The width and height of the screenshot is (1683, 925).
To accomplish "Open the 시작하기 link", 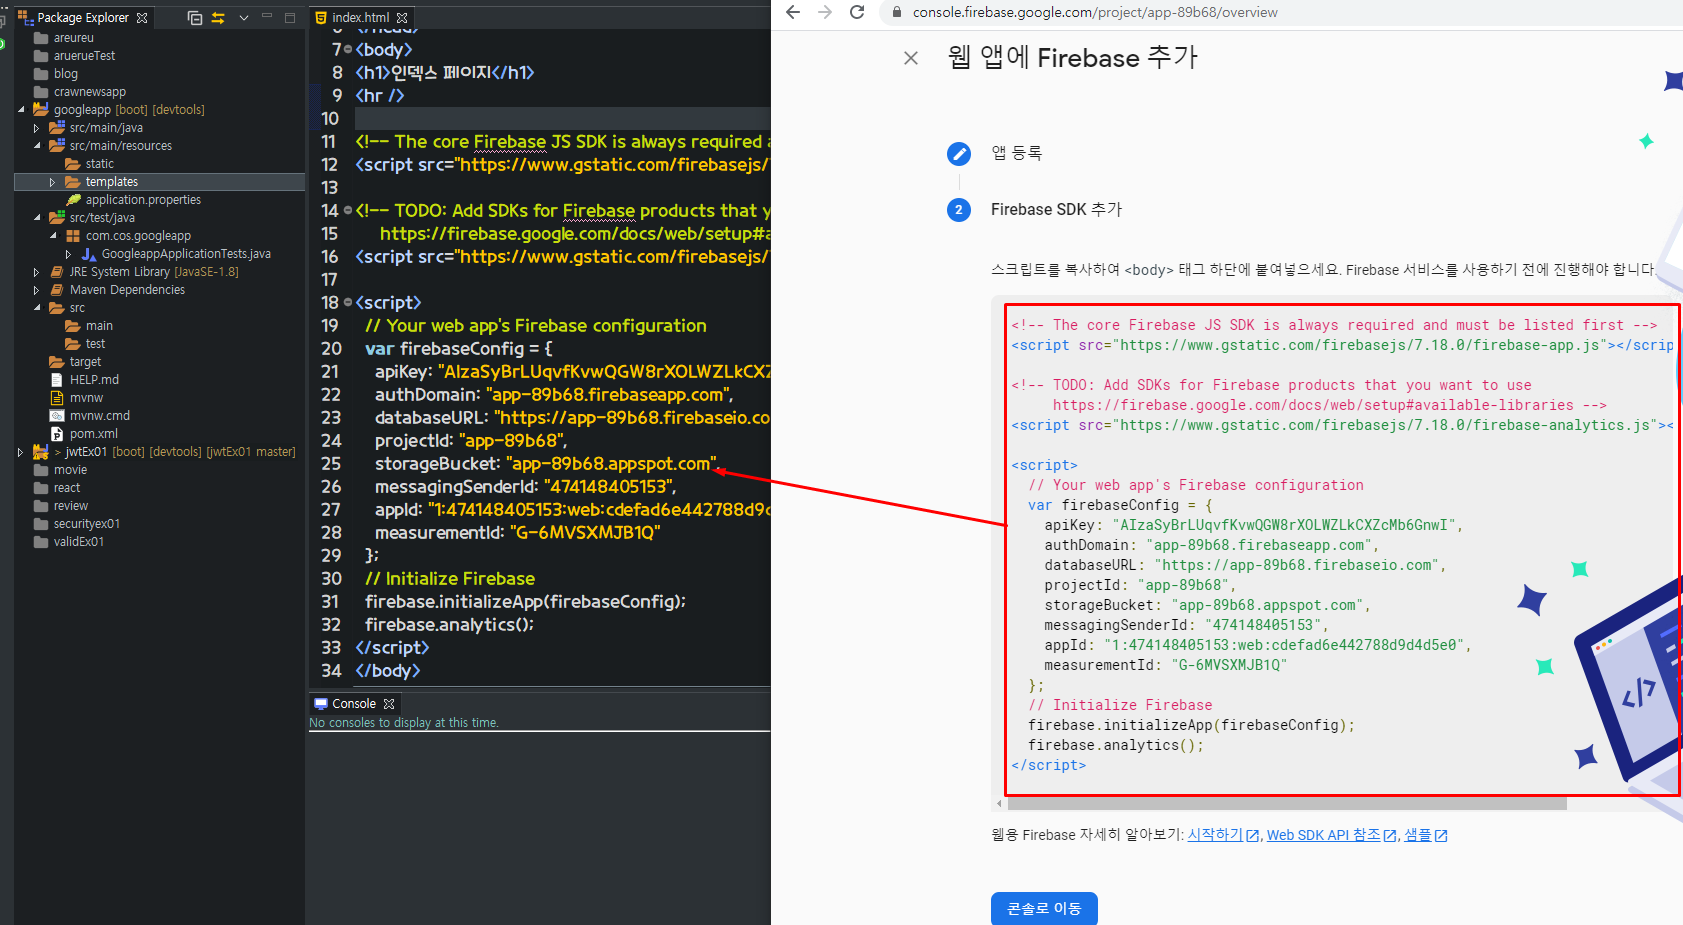I will point(1223,835).
